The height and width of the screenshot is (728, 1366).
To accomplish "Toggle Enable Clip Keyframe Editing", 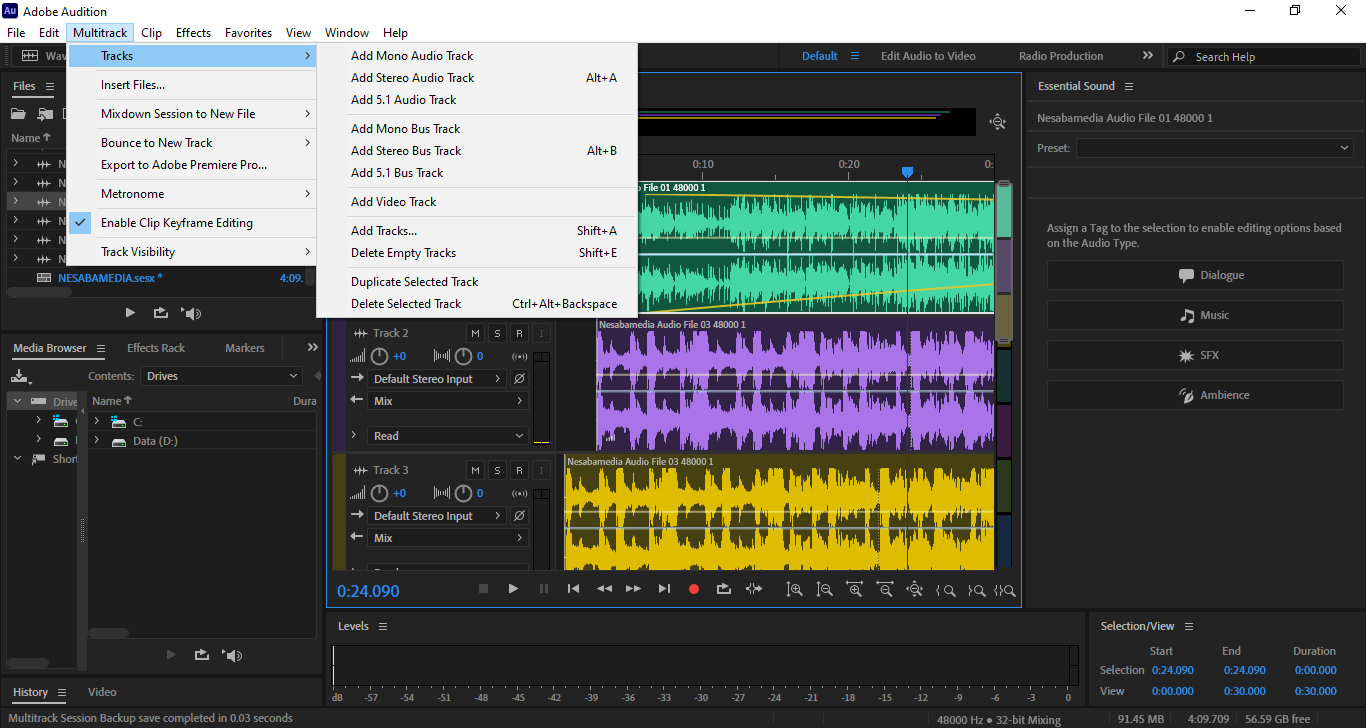I will [176, 223].
